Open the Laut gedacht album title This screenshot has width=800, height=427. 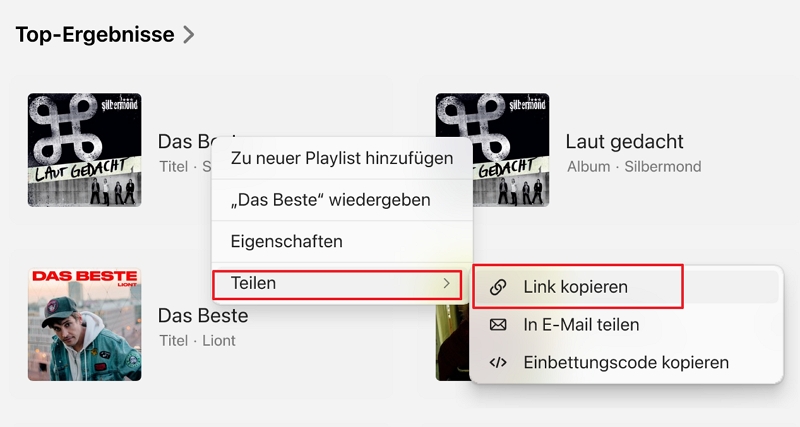click(x=624, y=142)
